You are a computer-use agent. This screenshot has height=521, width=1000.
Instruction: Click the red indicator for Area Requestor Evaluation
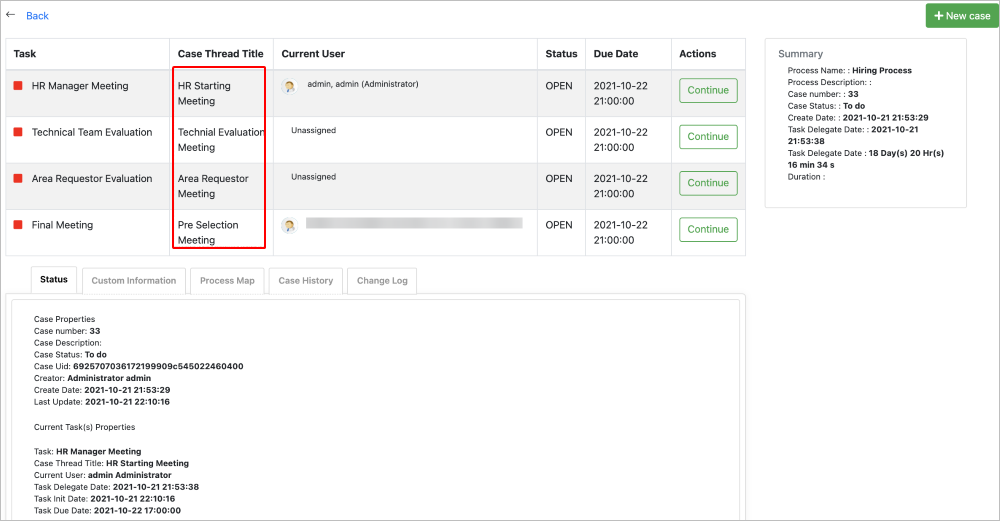pos(18,179)
